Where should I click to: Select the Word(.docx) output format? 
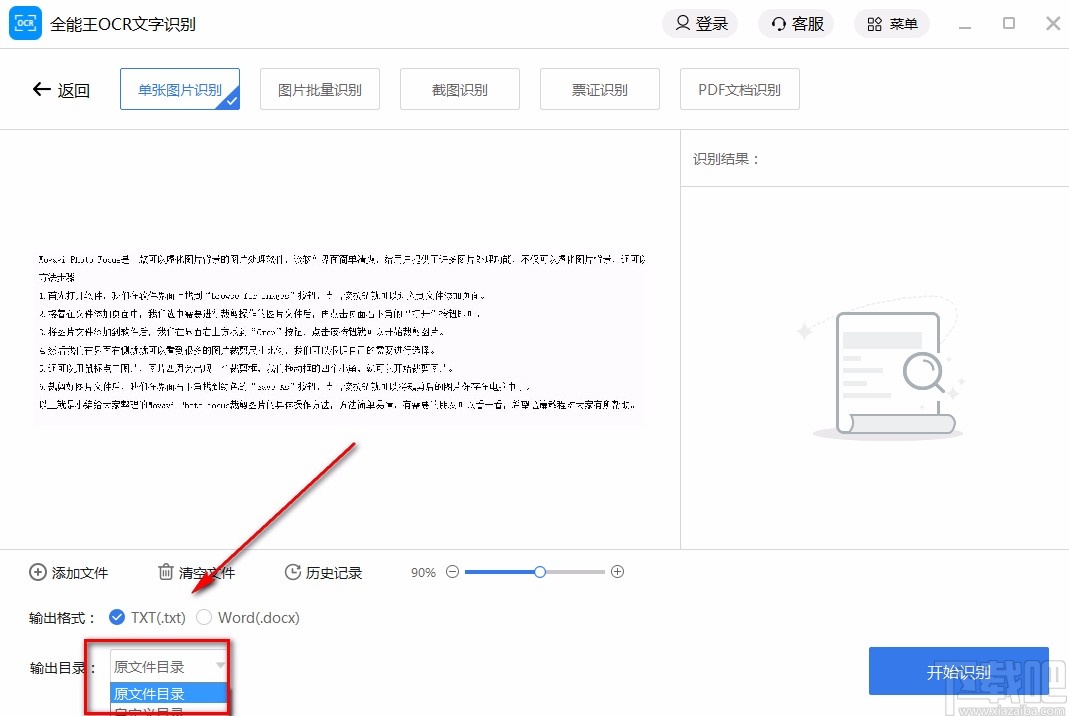(x=206, y=617)
